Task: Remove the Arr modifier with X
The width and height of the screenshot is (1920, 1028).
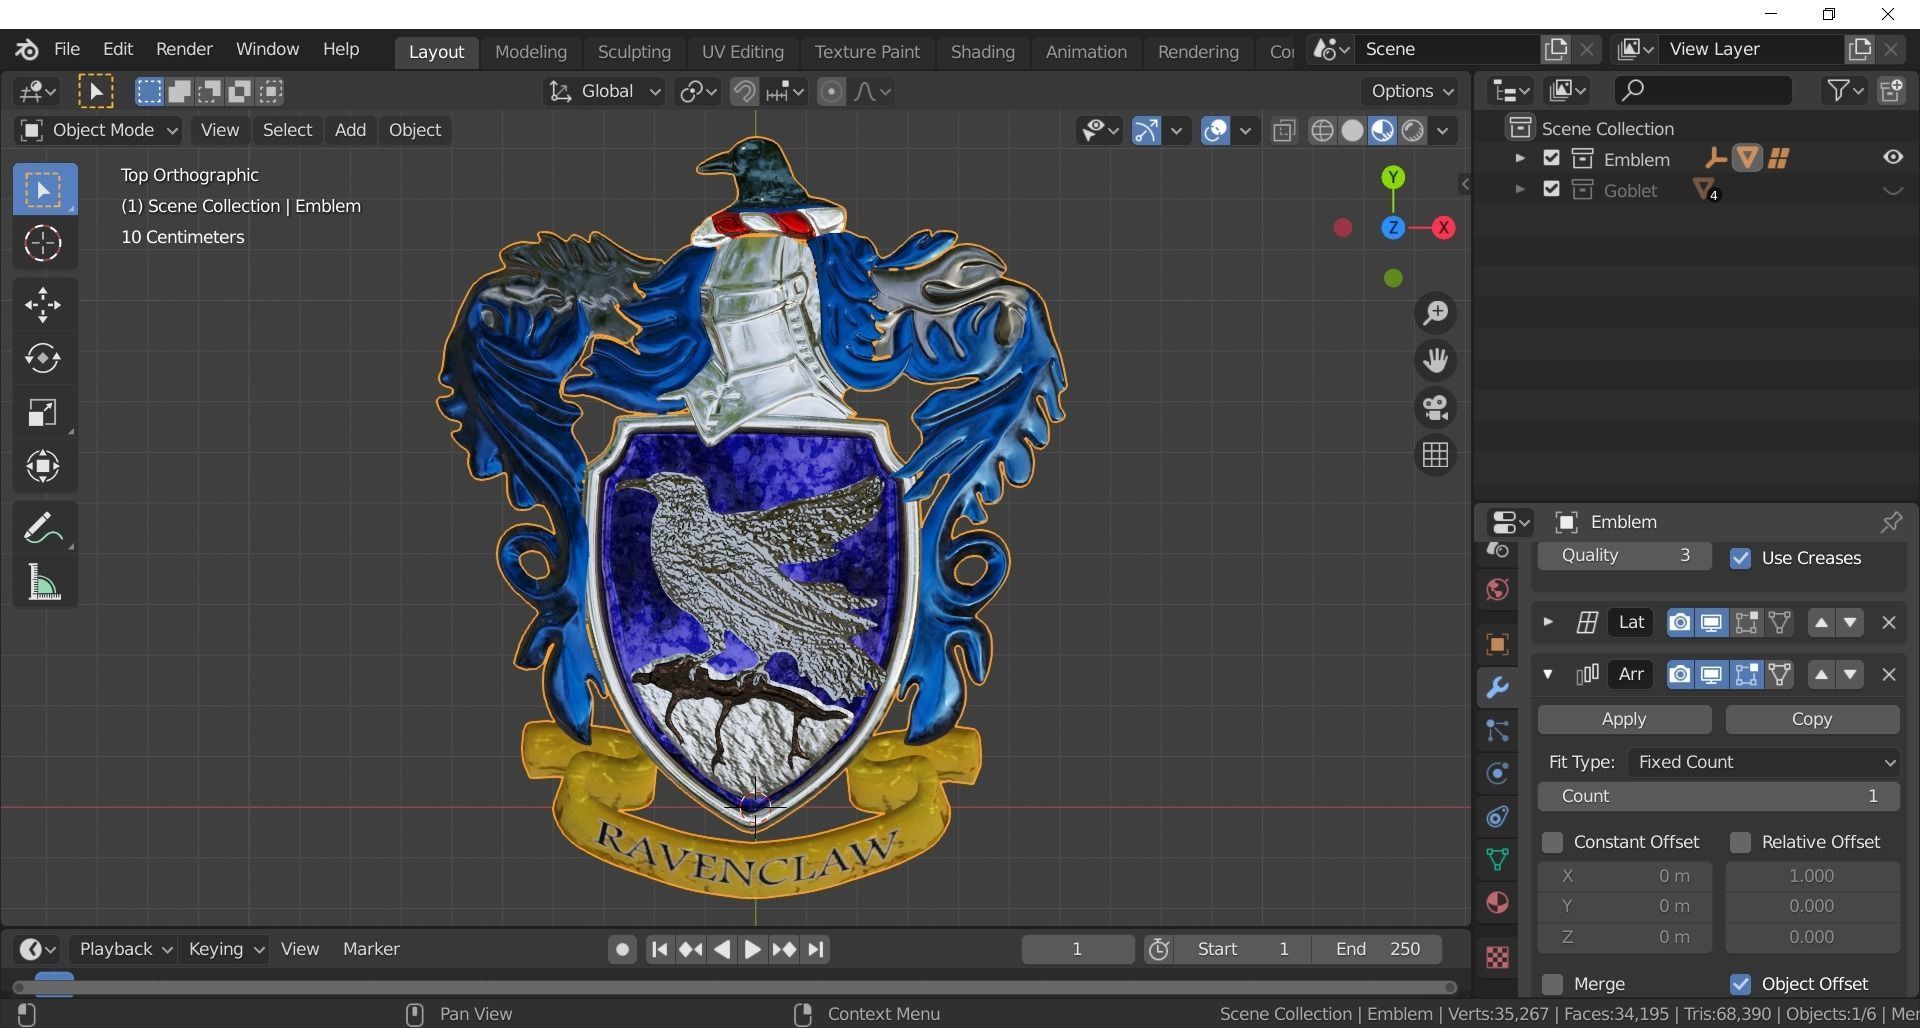Action: click(x=1889, y=675)
